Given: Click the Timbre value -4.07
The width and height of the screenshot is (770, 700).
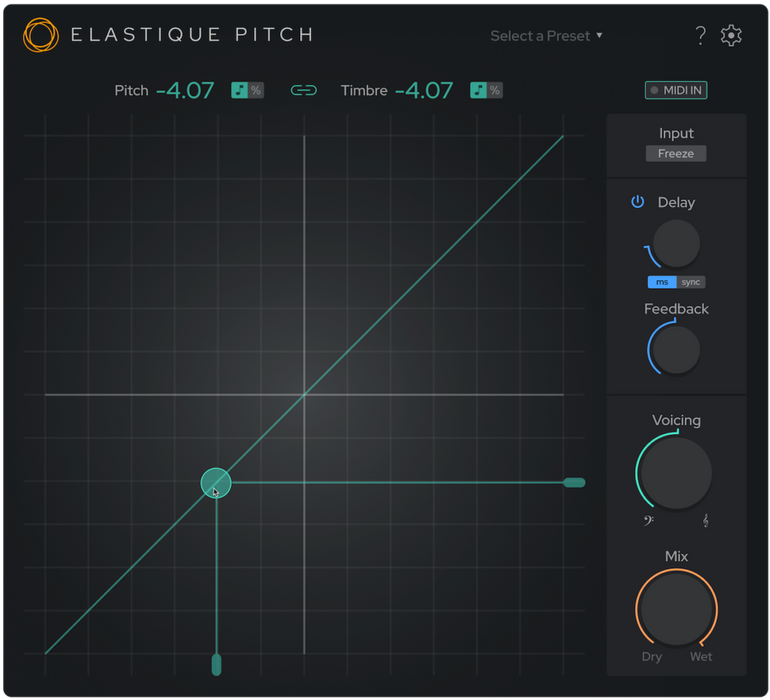Looking at the screenshot, I should pos(424,90).
